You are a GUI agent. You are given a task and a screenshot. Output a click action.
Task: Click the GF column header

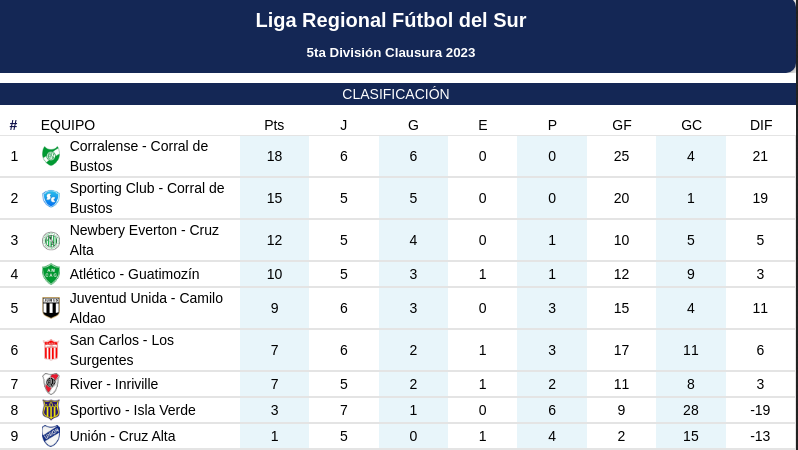tap(622, 125)
